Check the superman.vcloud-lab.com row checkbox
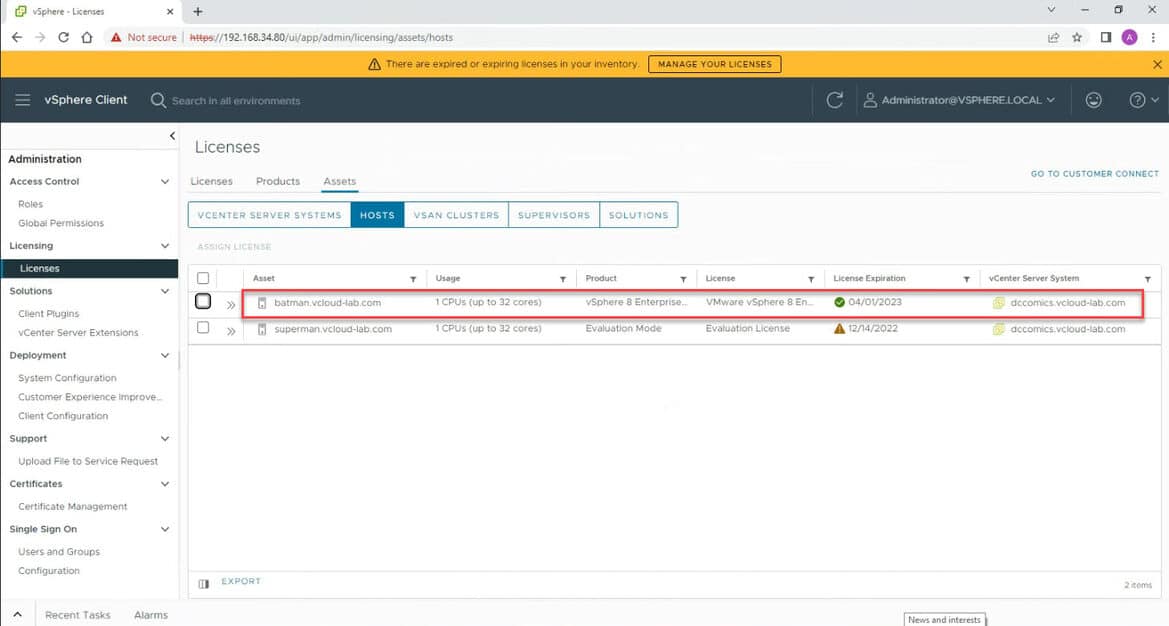Screen dimensions: 1169x626 tap(203, 328)
